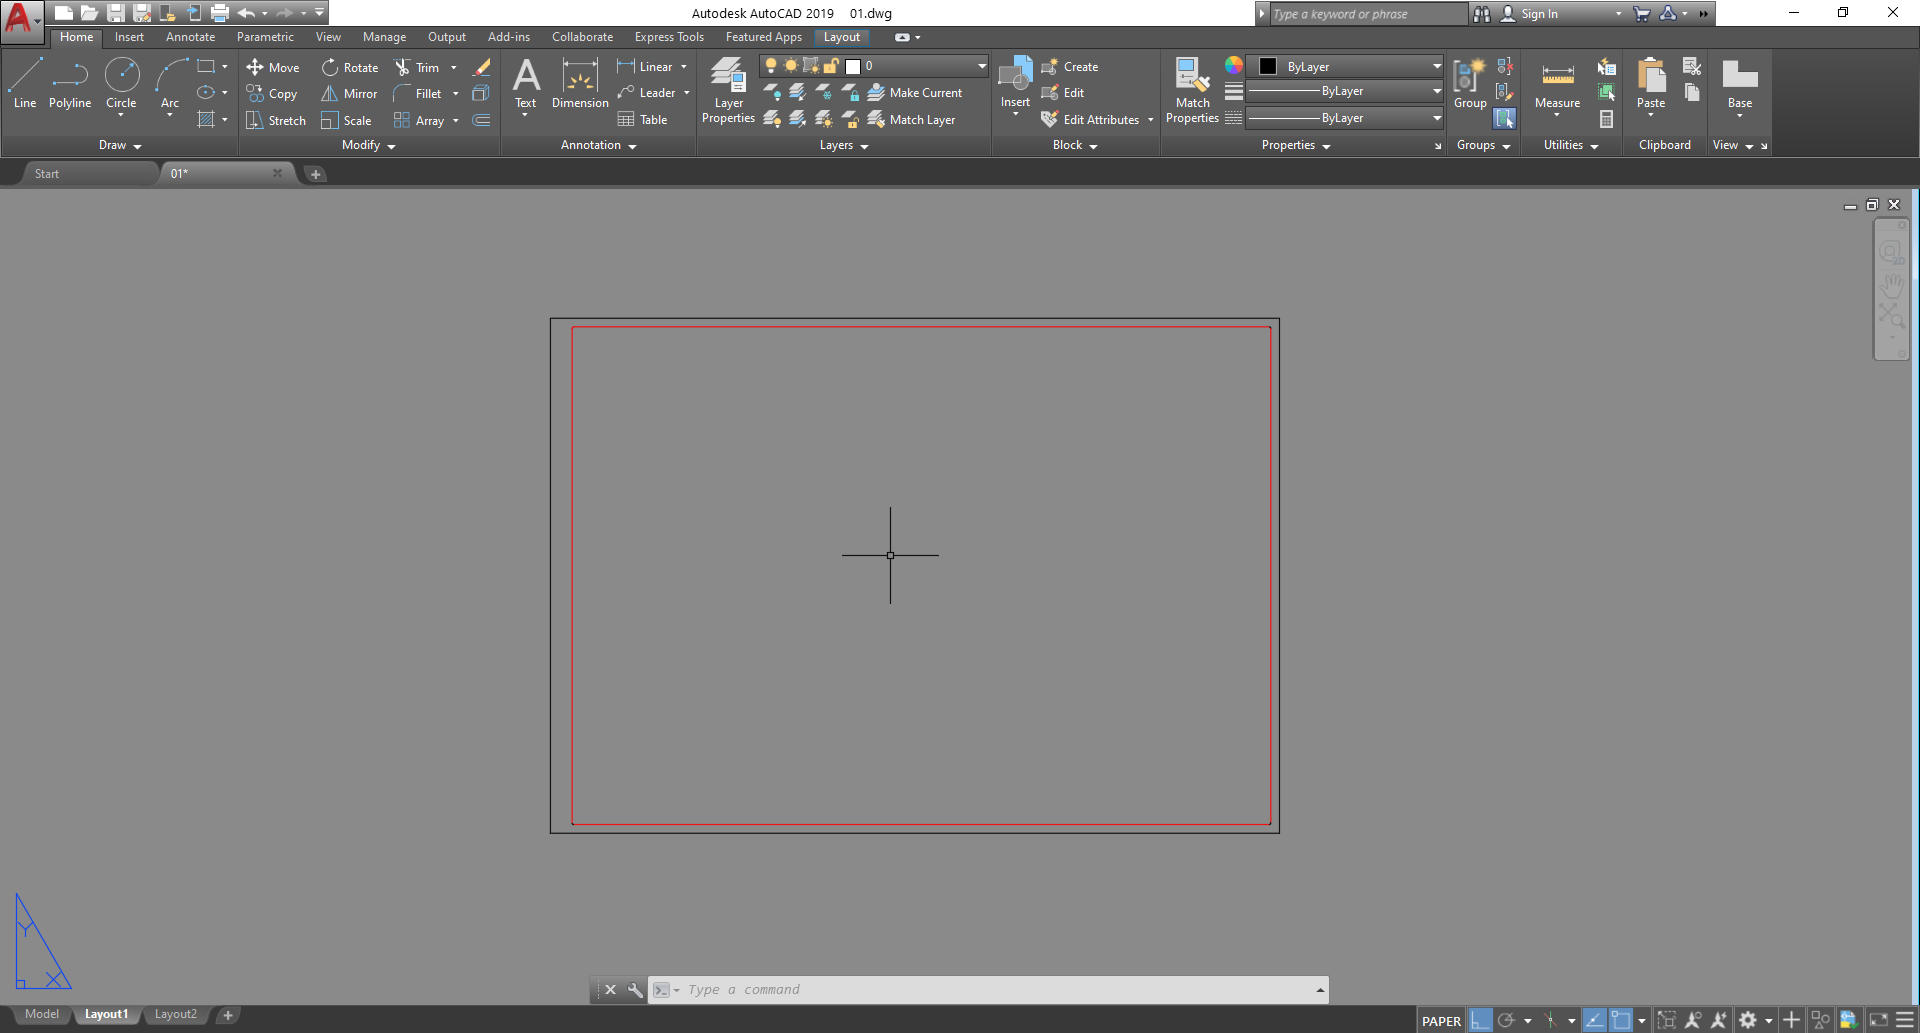Activate the Rotate command

(x=349, y=67)
